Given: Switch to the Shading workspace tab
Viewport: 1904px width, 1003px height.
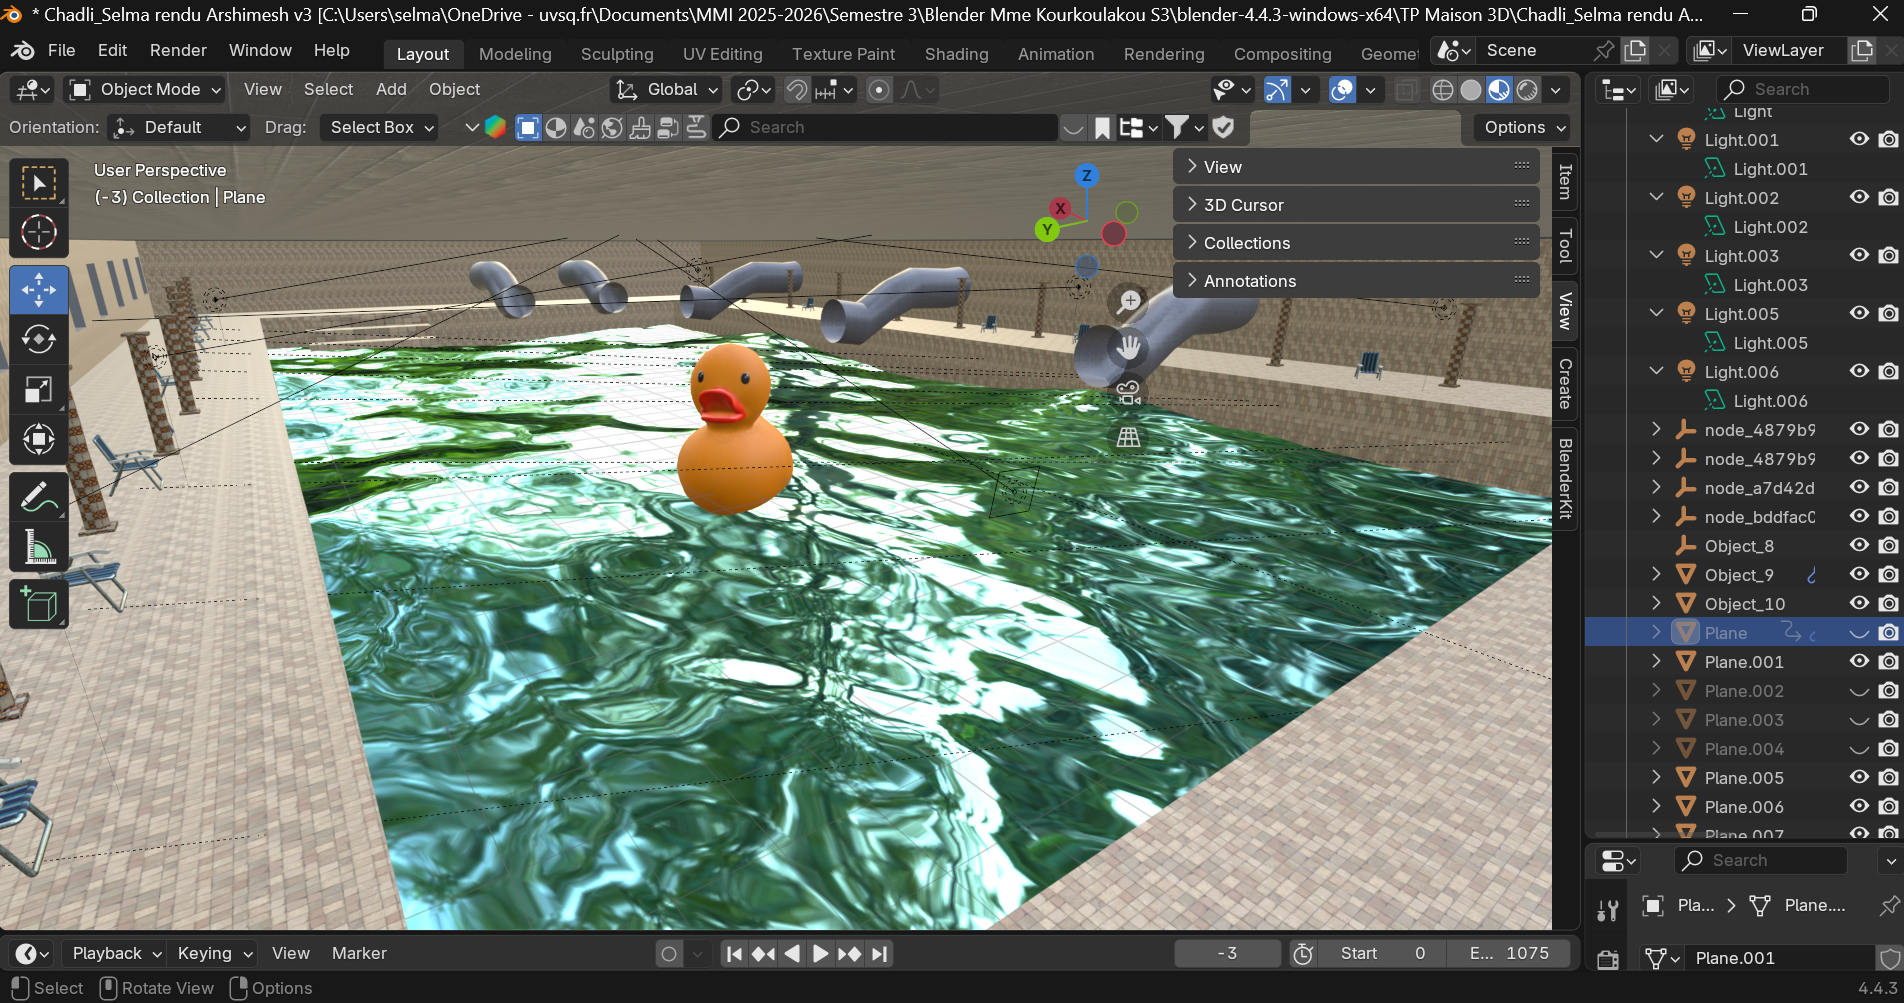Looking at the screenshot, I should (x=956, y=54).
